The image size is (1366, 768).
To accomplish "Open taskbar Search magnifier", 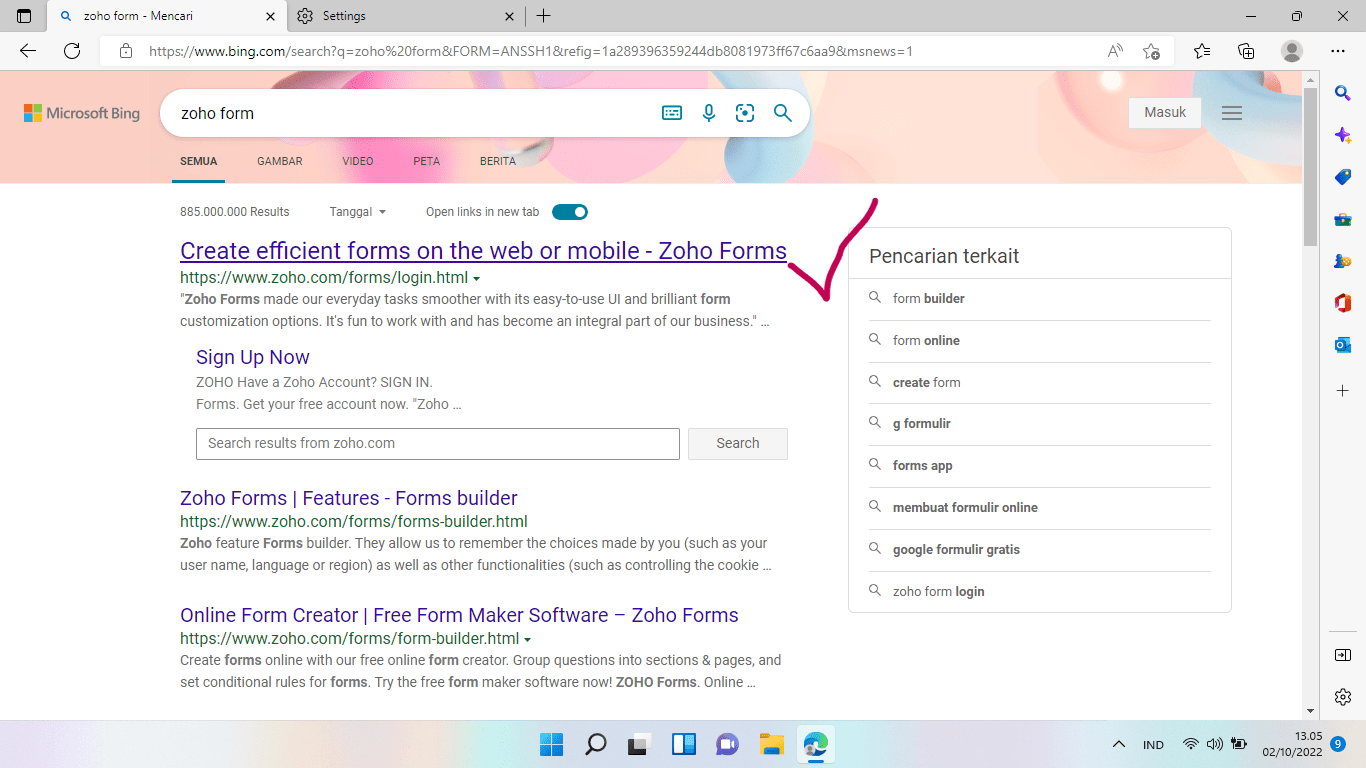I will coord(596,744).
